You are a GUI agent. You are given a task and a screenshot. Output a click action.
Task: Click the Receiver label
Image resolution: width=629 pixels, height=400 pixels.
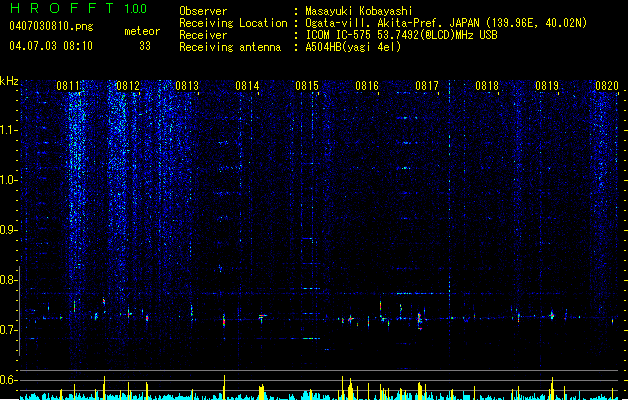[203, 35]
